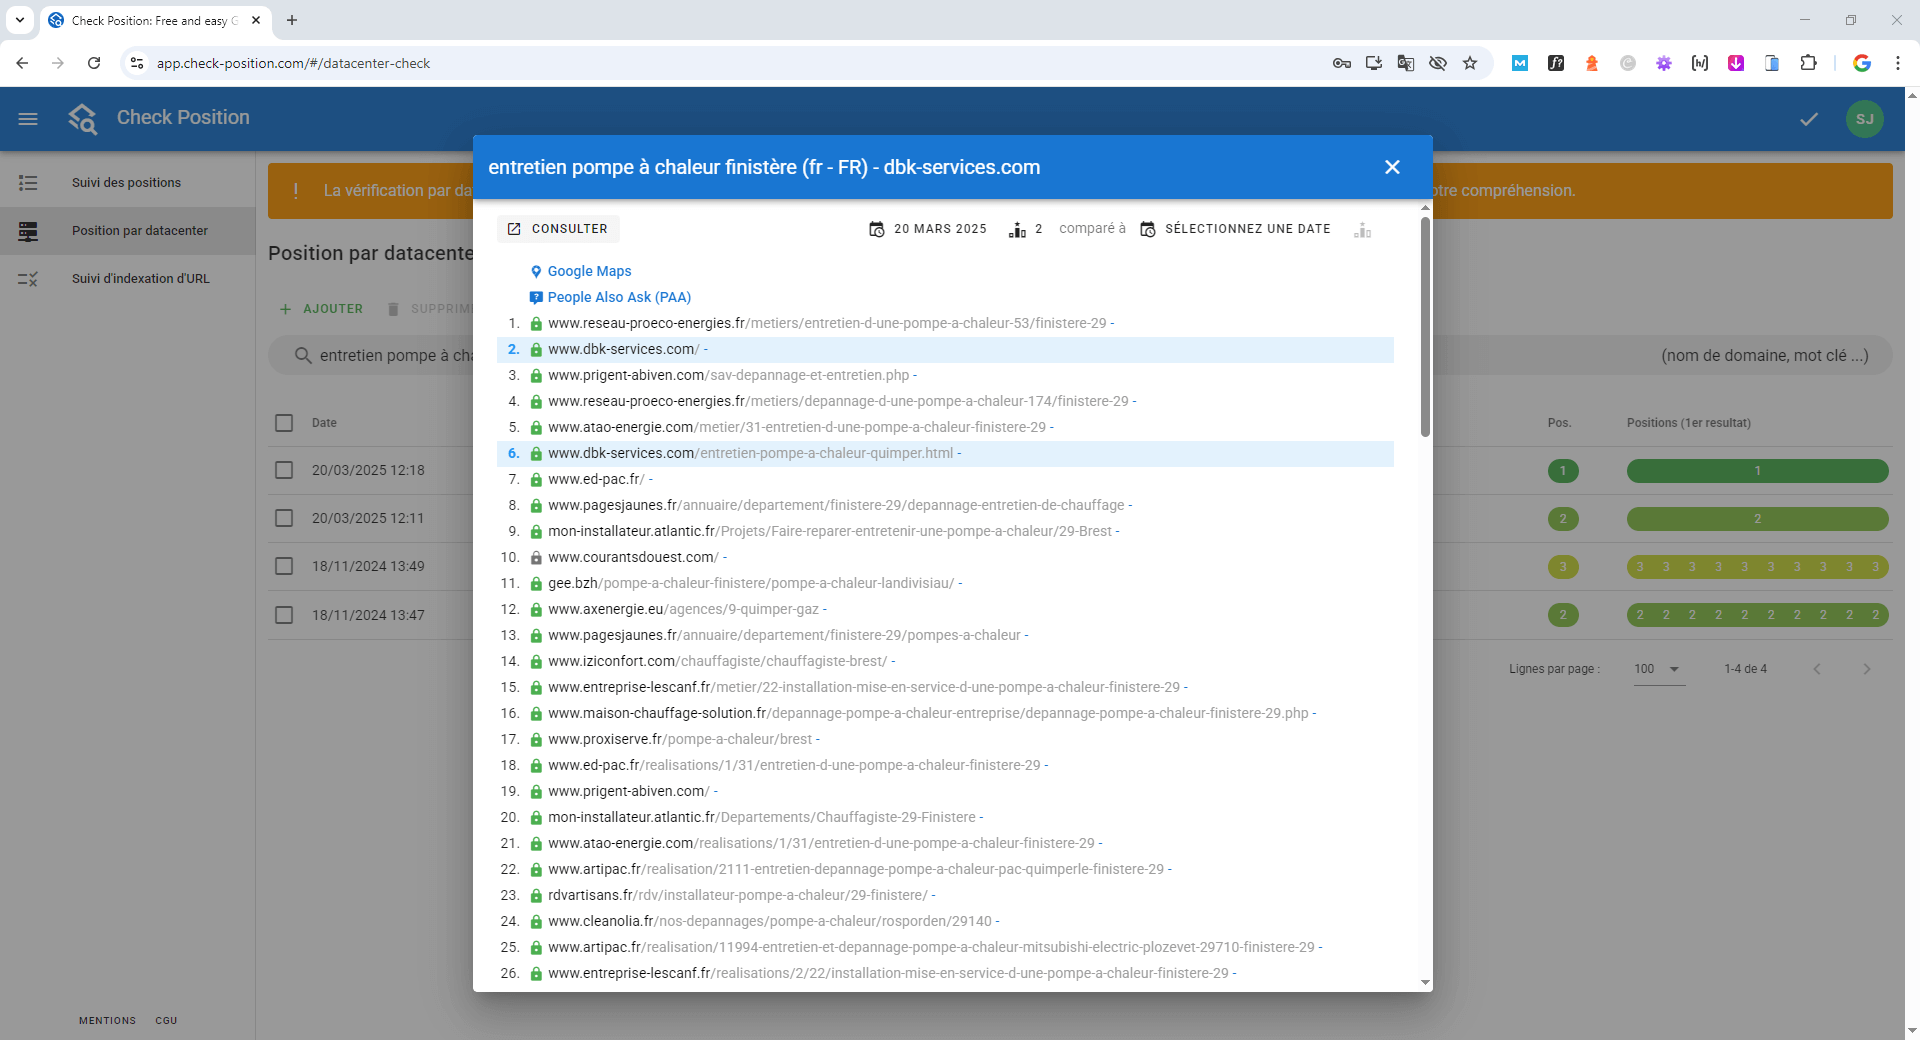Open highlighted result 2 www.dbk-services.com/

click(623, 349)
